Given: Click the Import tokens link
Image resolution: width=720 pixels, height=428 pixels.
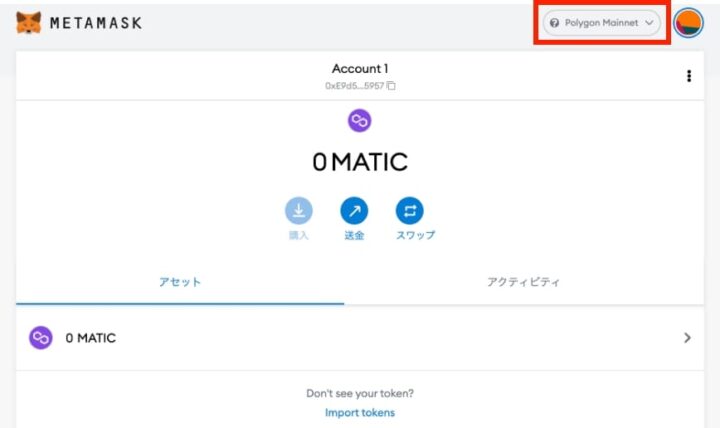Looking at the screenshot, I should pyautogui.click(x=360, y=412).
